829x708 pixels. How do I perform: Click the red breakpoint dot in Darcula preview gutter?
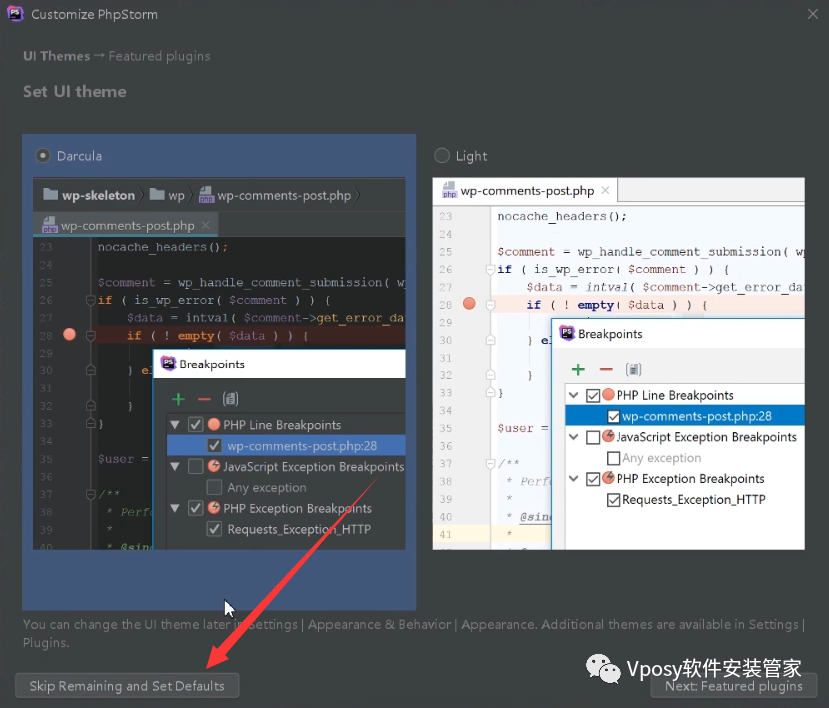[69, 334]
